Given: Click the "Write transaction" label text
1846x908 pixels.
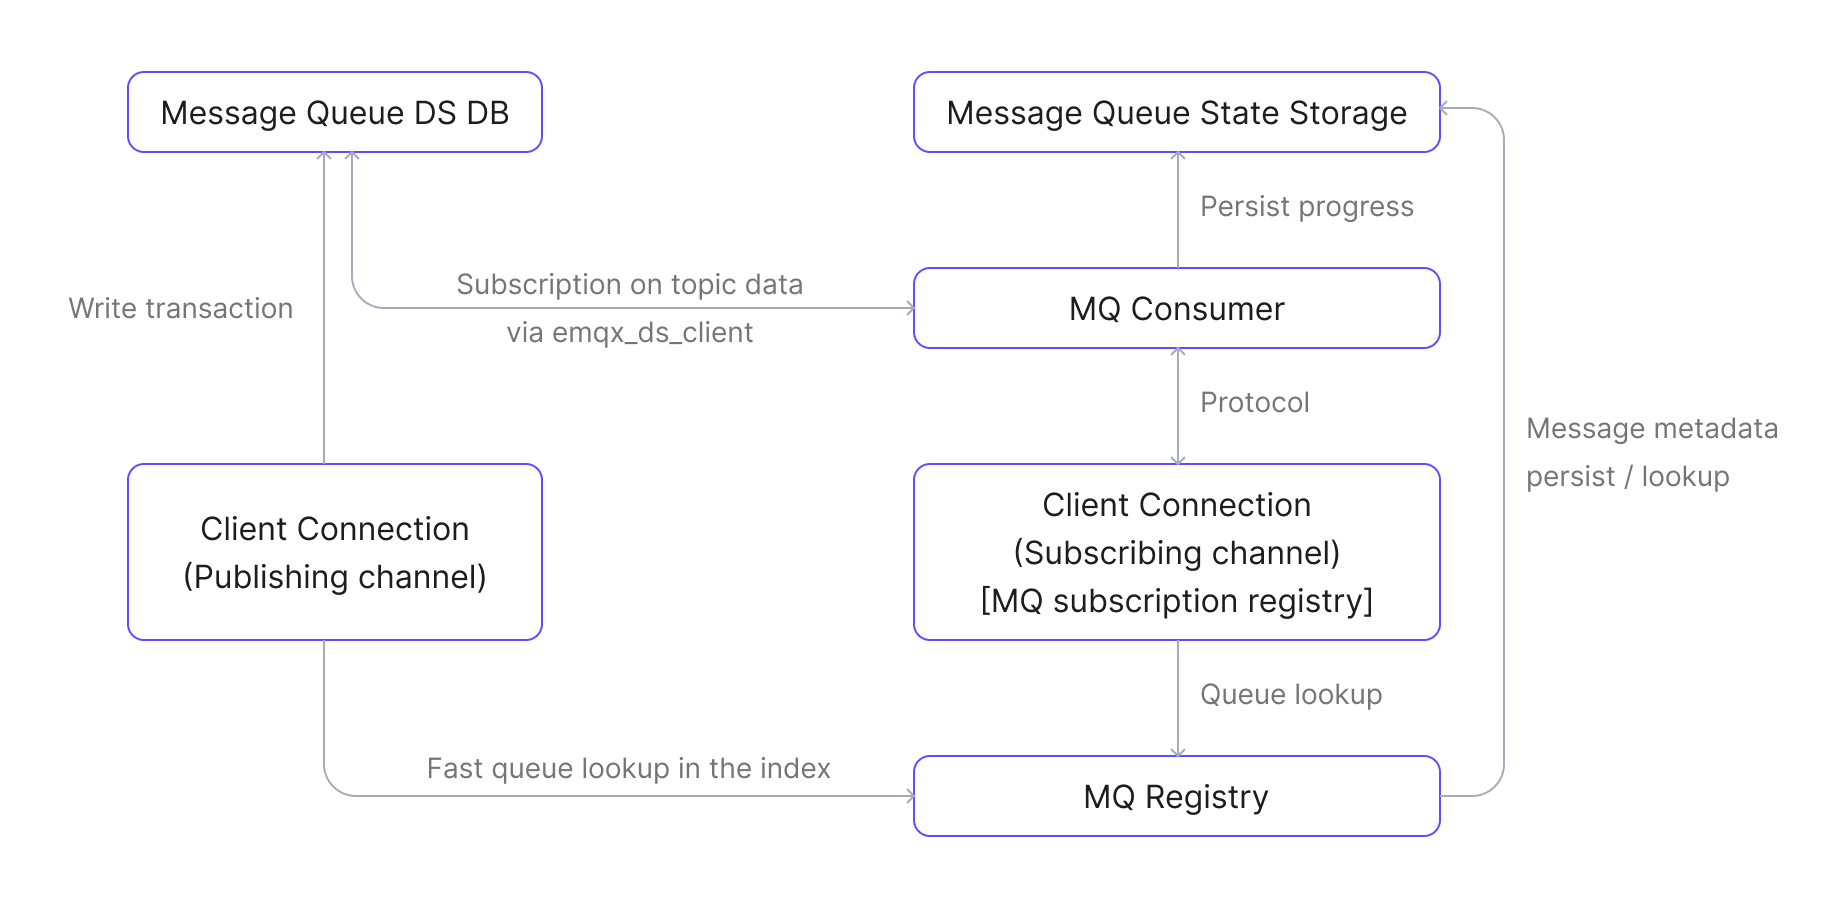Looking at the screenshot, I should coord(181,308).
